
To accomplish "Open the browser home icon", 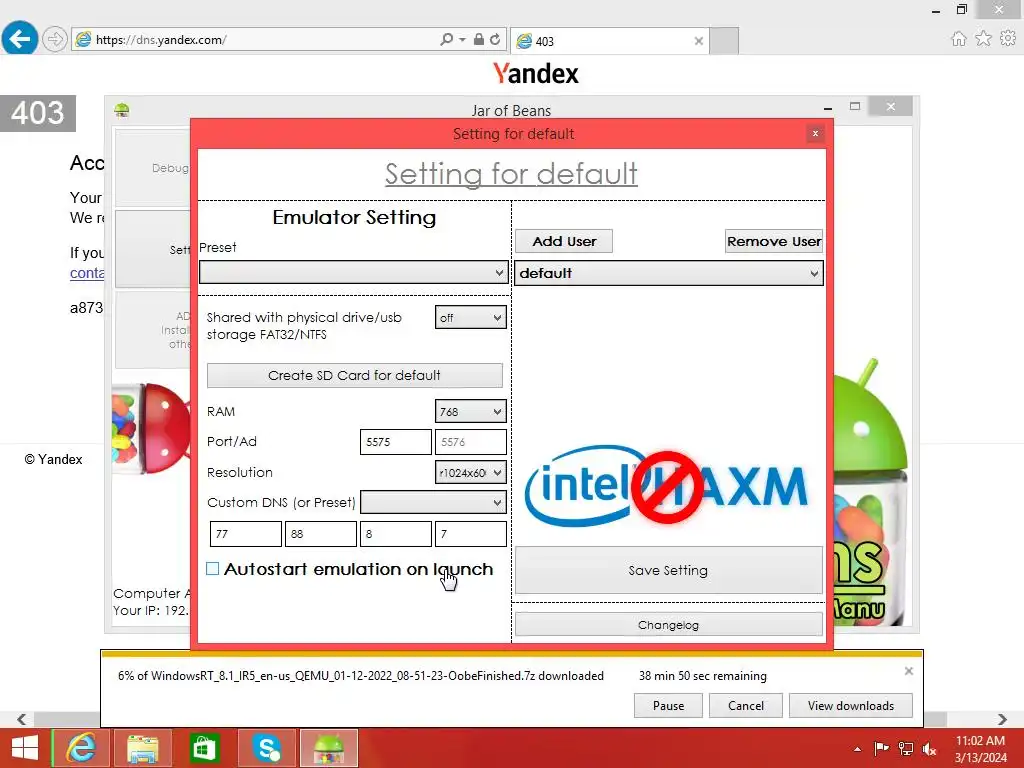I will pyautogui.click(x=958, y=39).
